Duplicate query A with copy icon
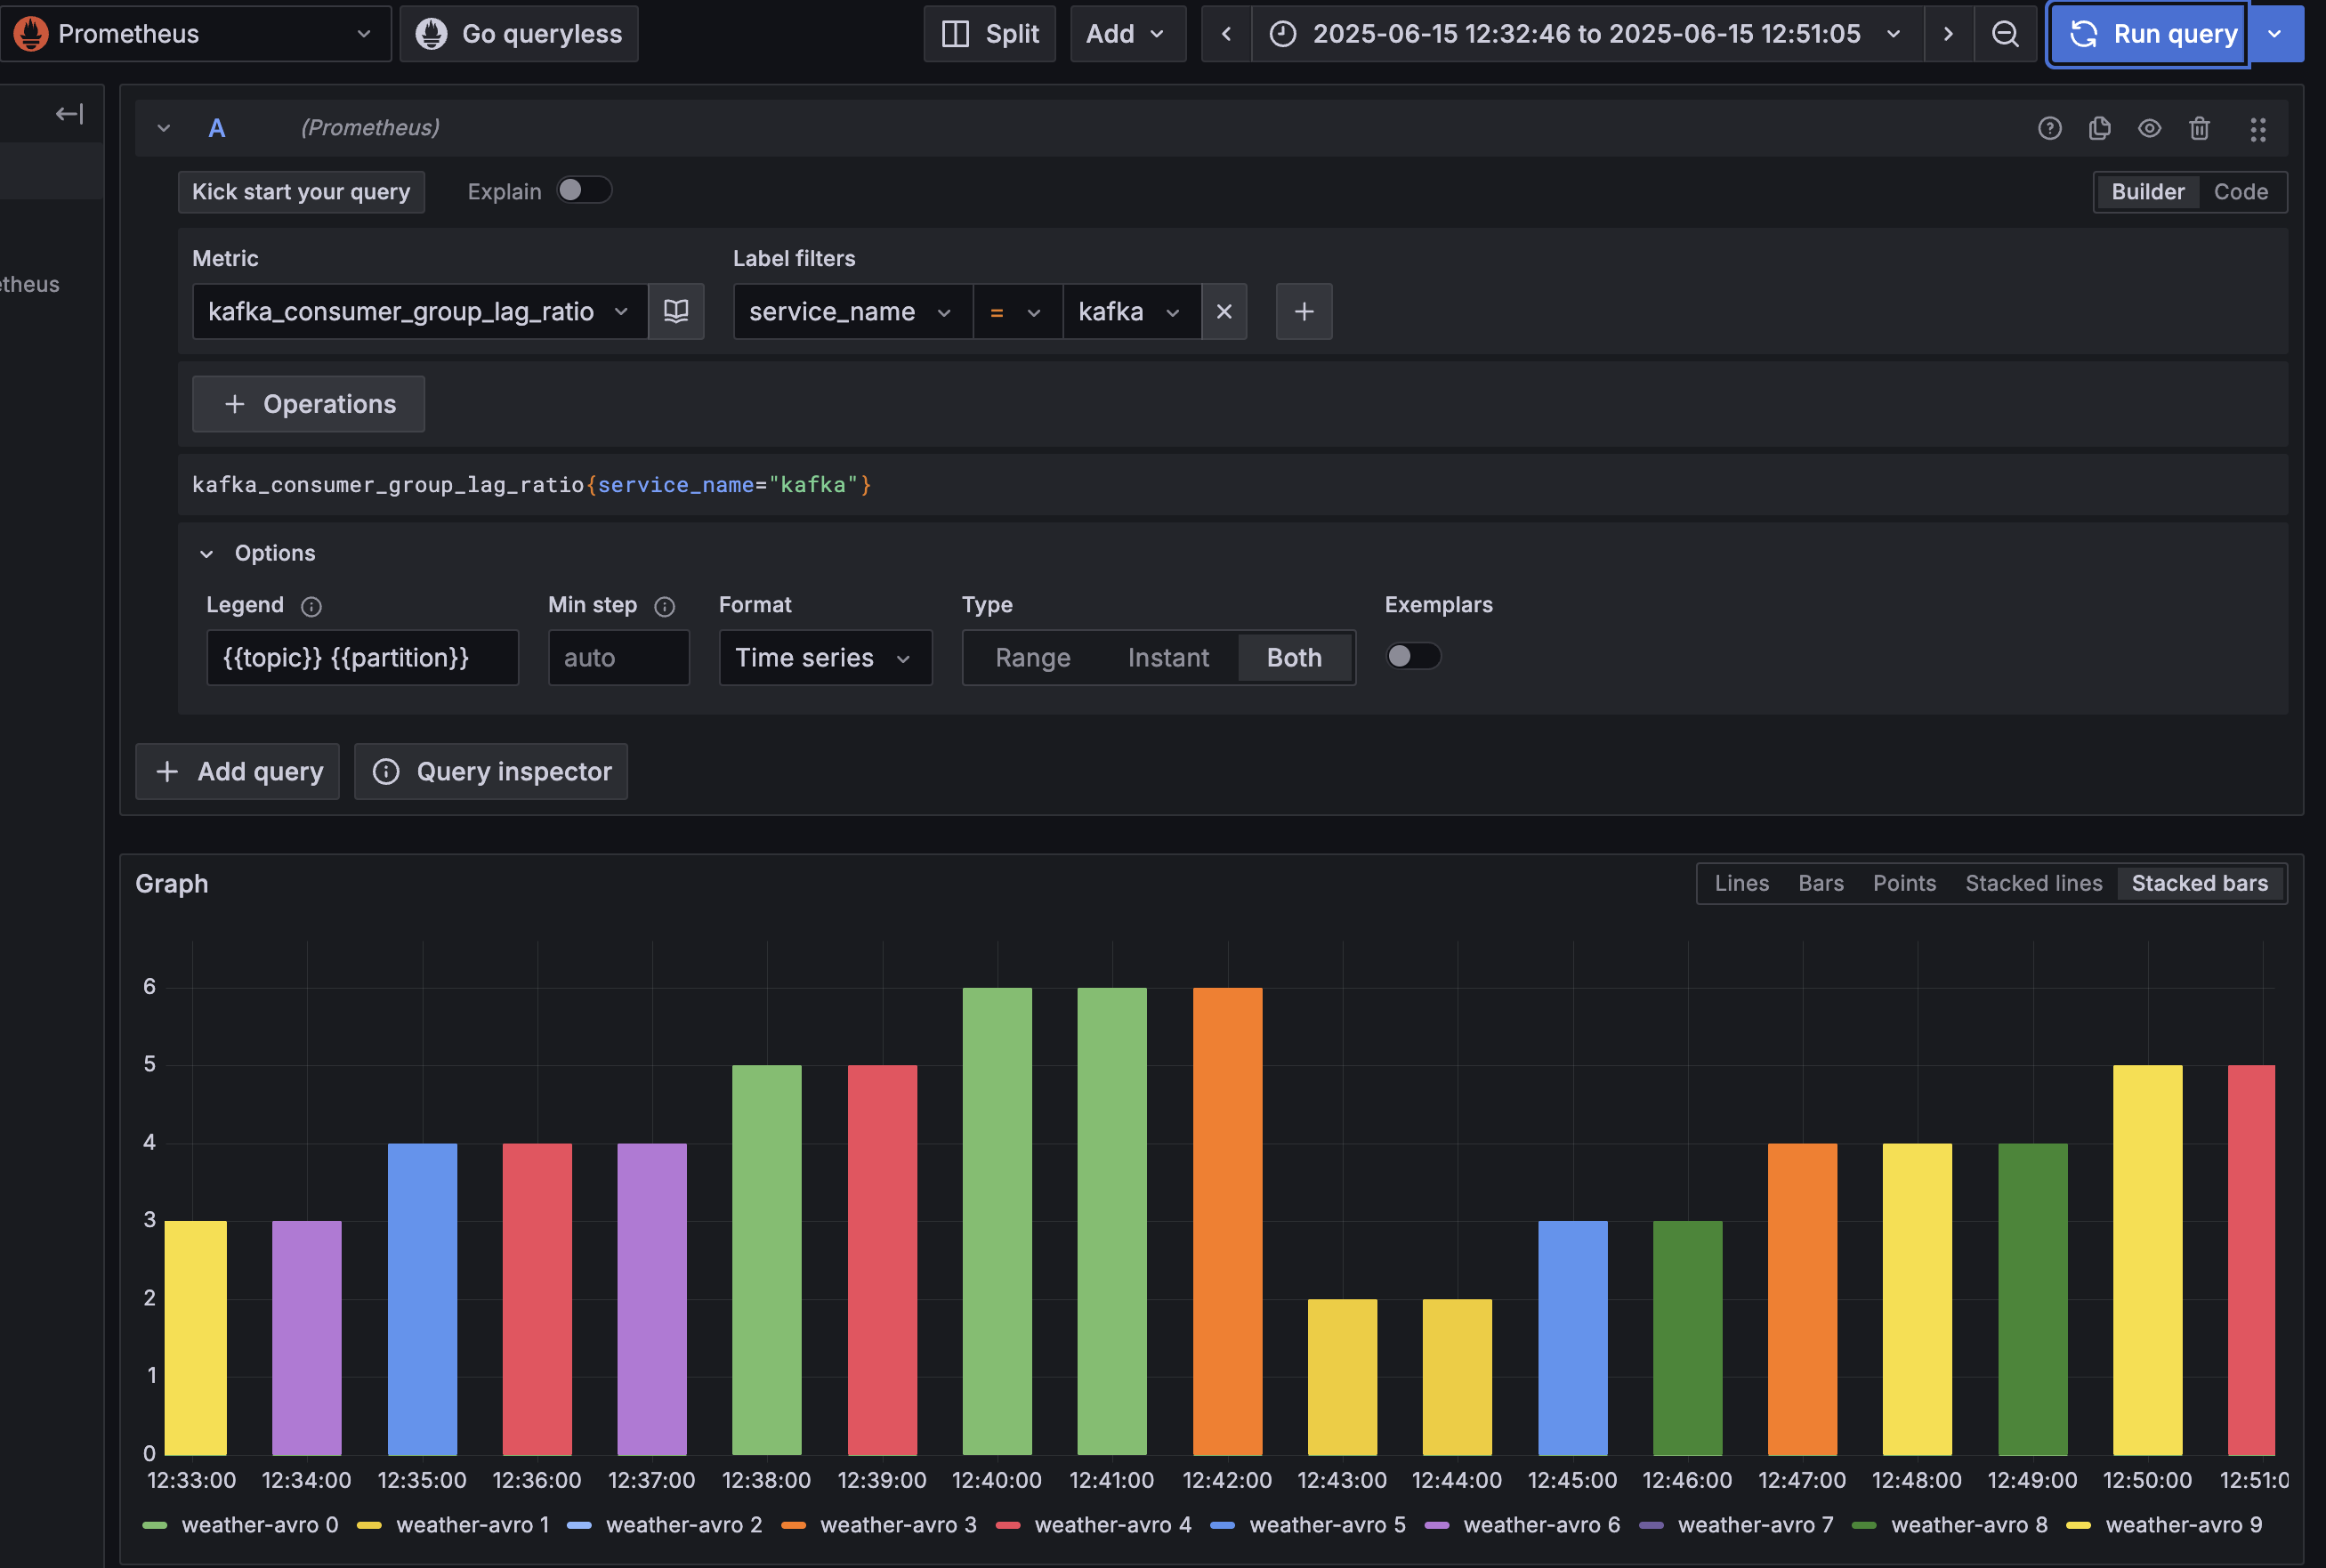 [2099, 128]
